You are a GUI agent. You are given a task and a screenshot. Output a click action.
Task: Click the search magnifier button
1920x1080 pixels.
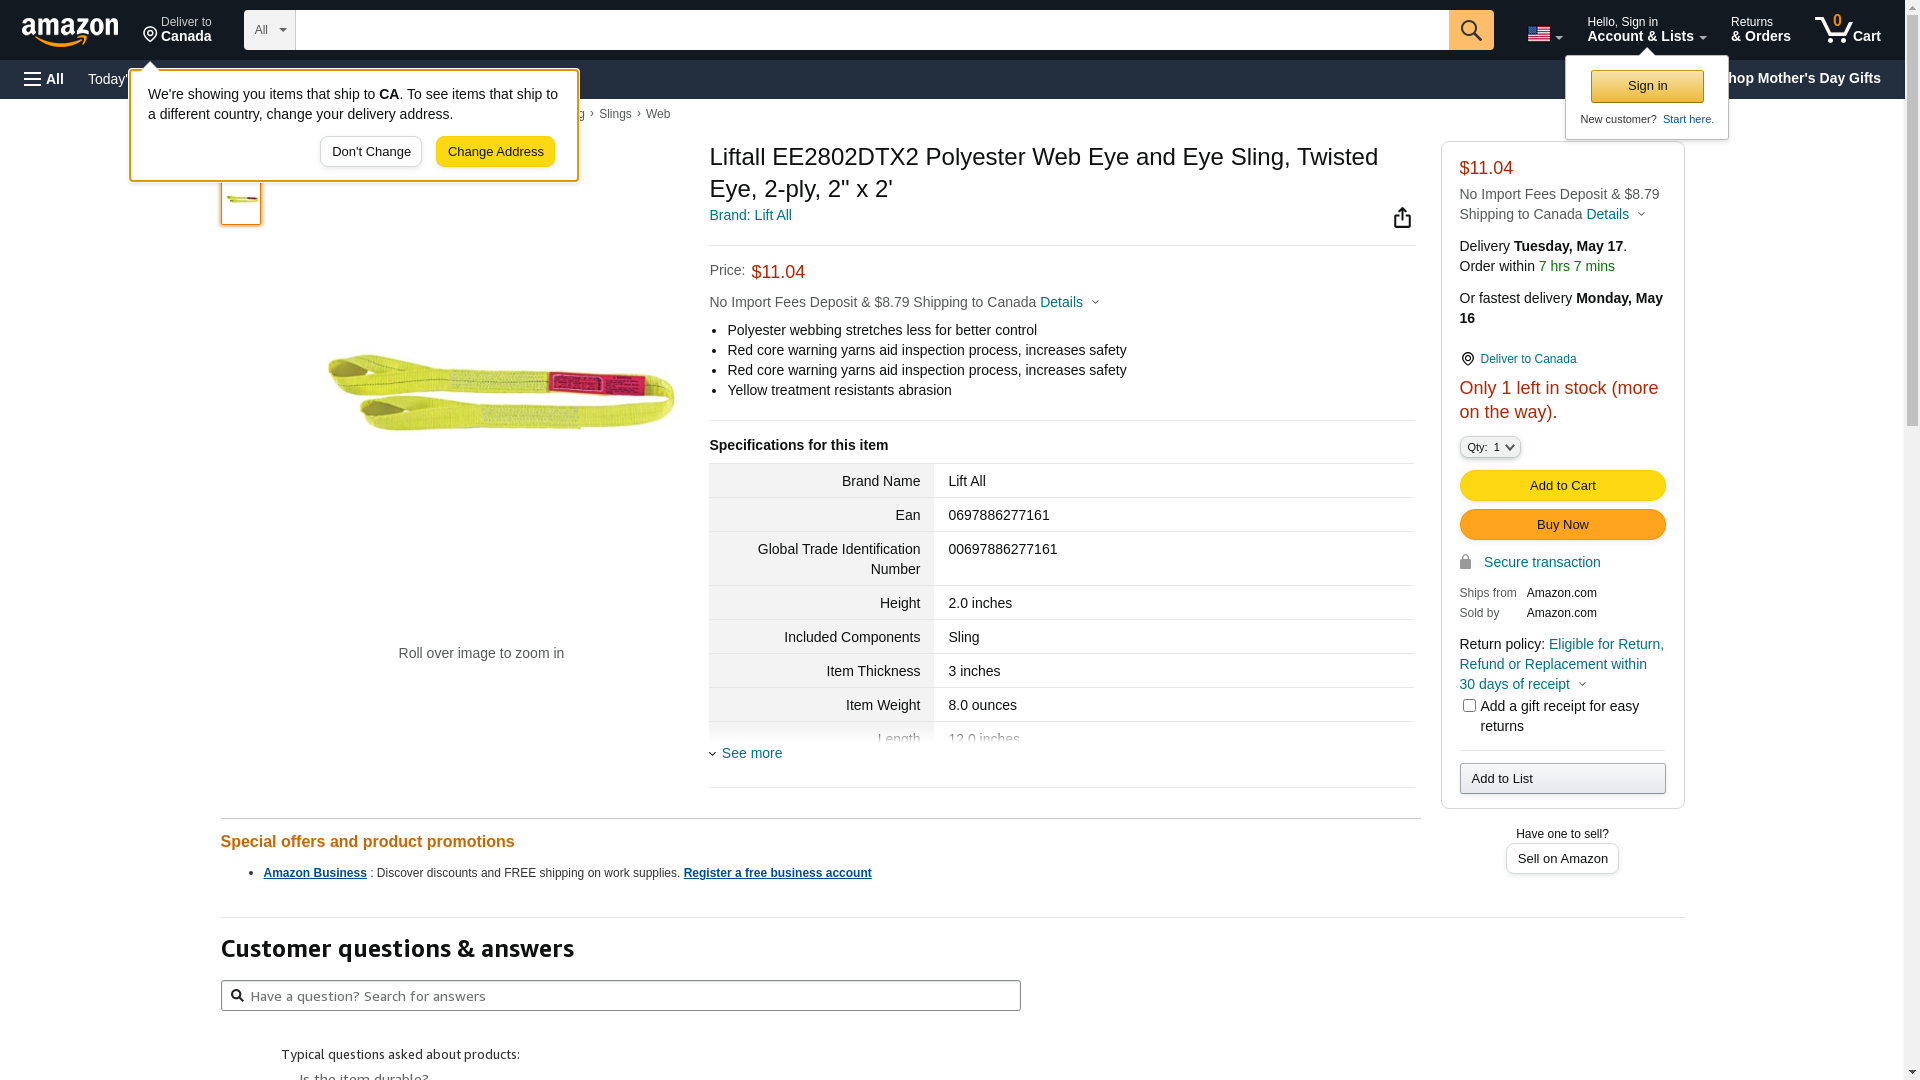pyautogui.click(x=1471, y=30)
